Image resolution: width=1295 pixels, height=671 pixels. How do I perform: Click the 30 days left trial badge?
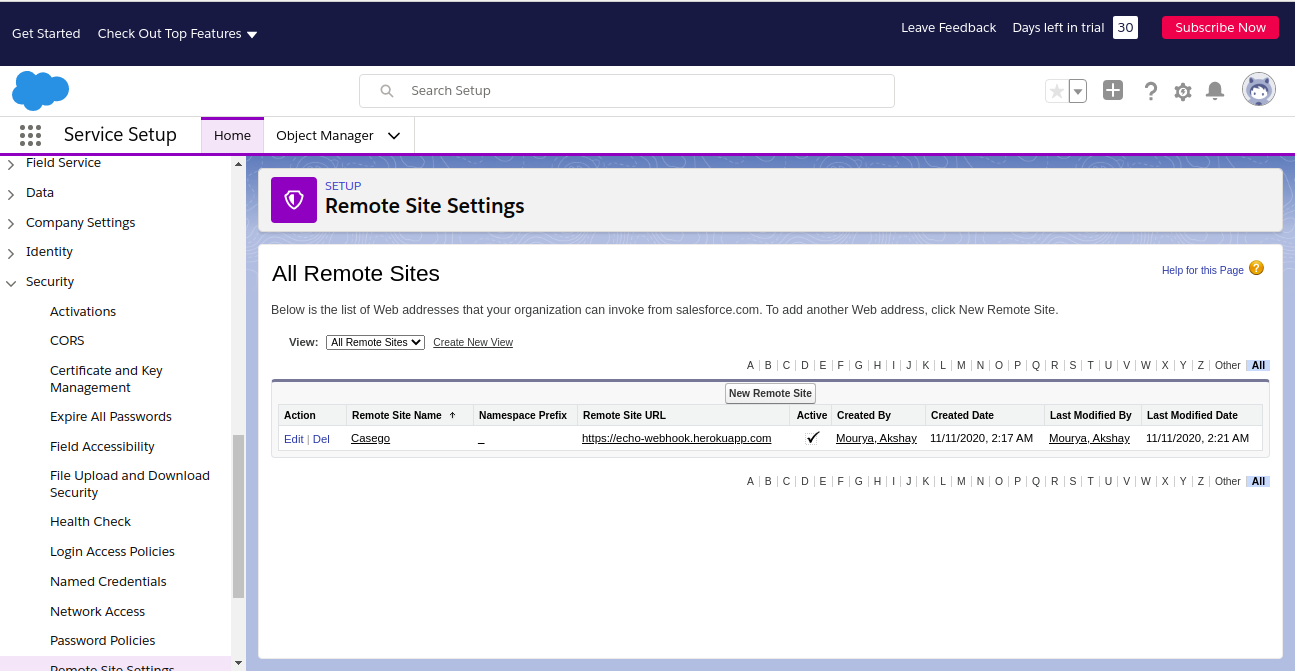pyautogui.click(x=1125, y=28)
